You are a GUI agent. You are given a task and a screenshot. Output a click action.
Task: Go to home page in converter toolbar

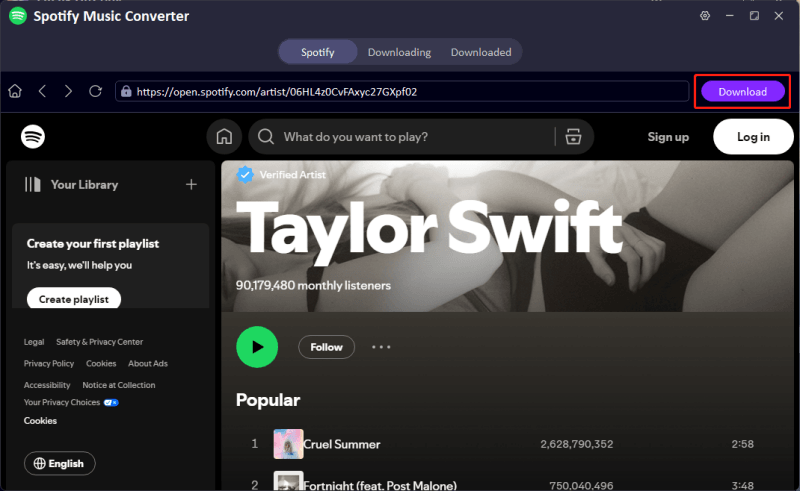(15, 91)
